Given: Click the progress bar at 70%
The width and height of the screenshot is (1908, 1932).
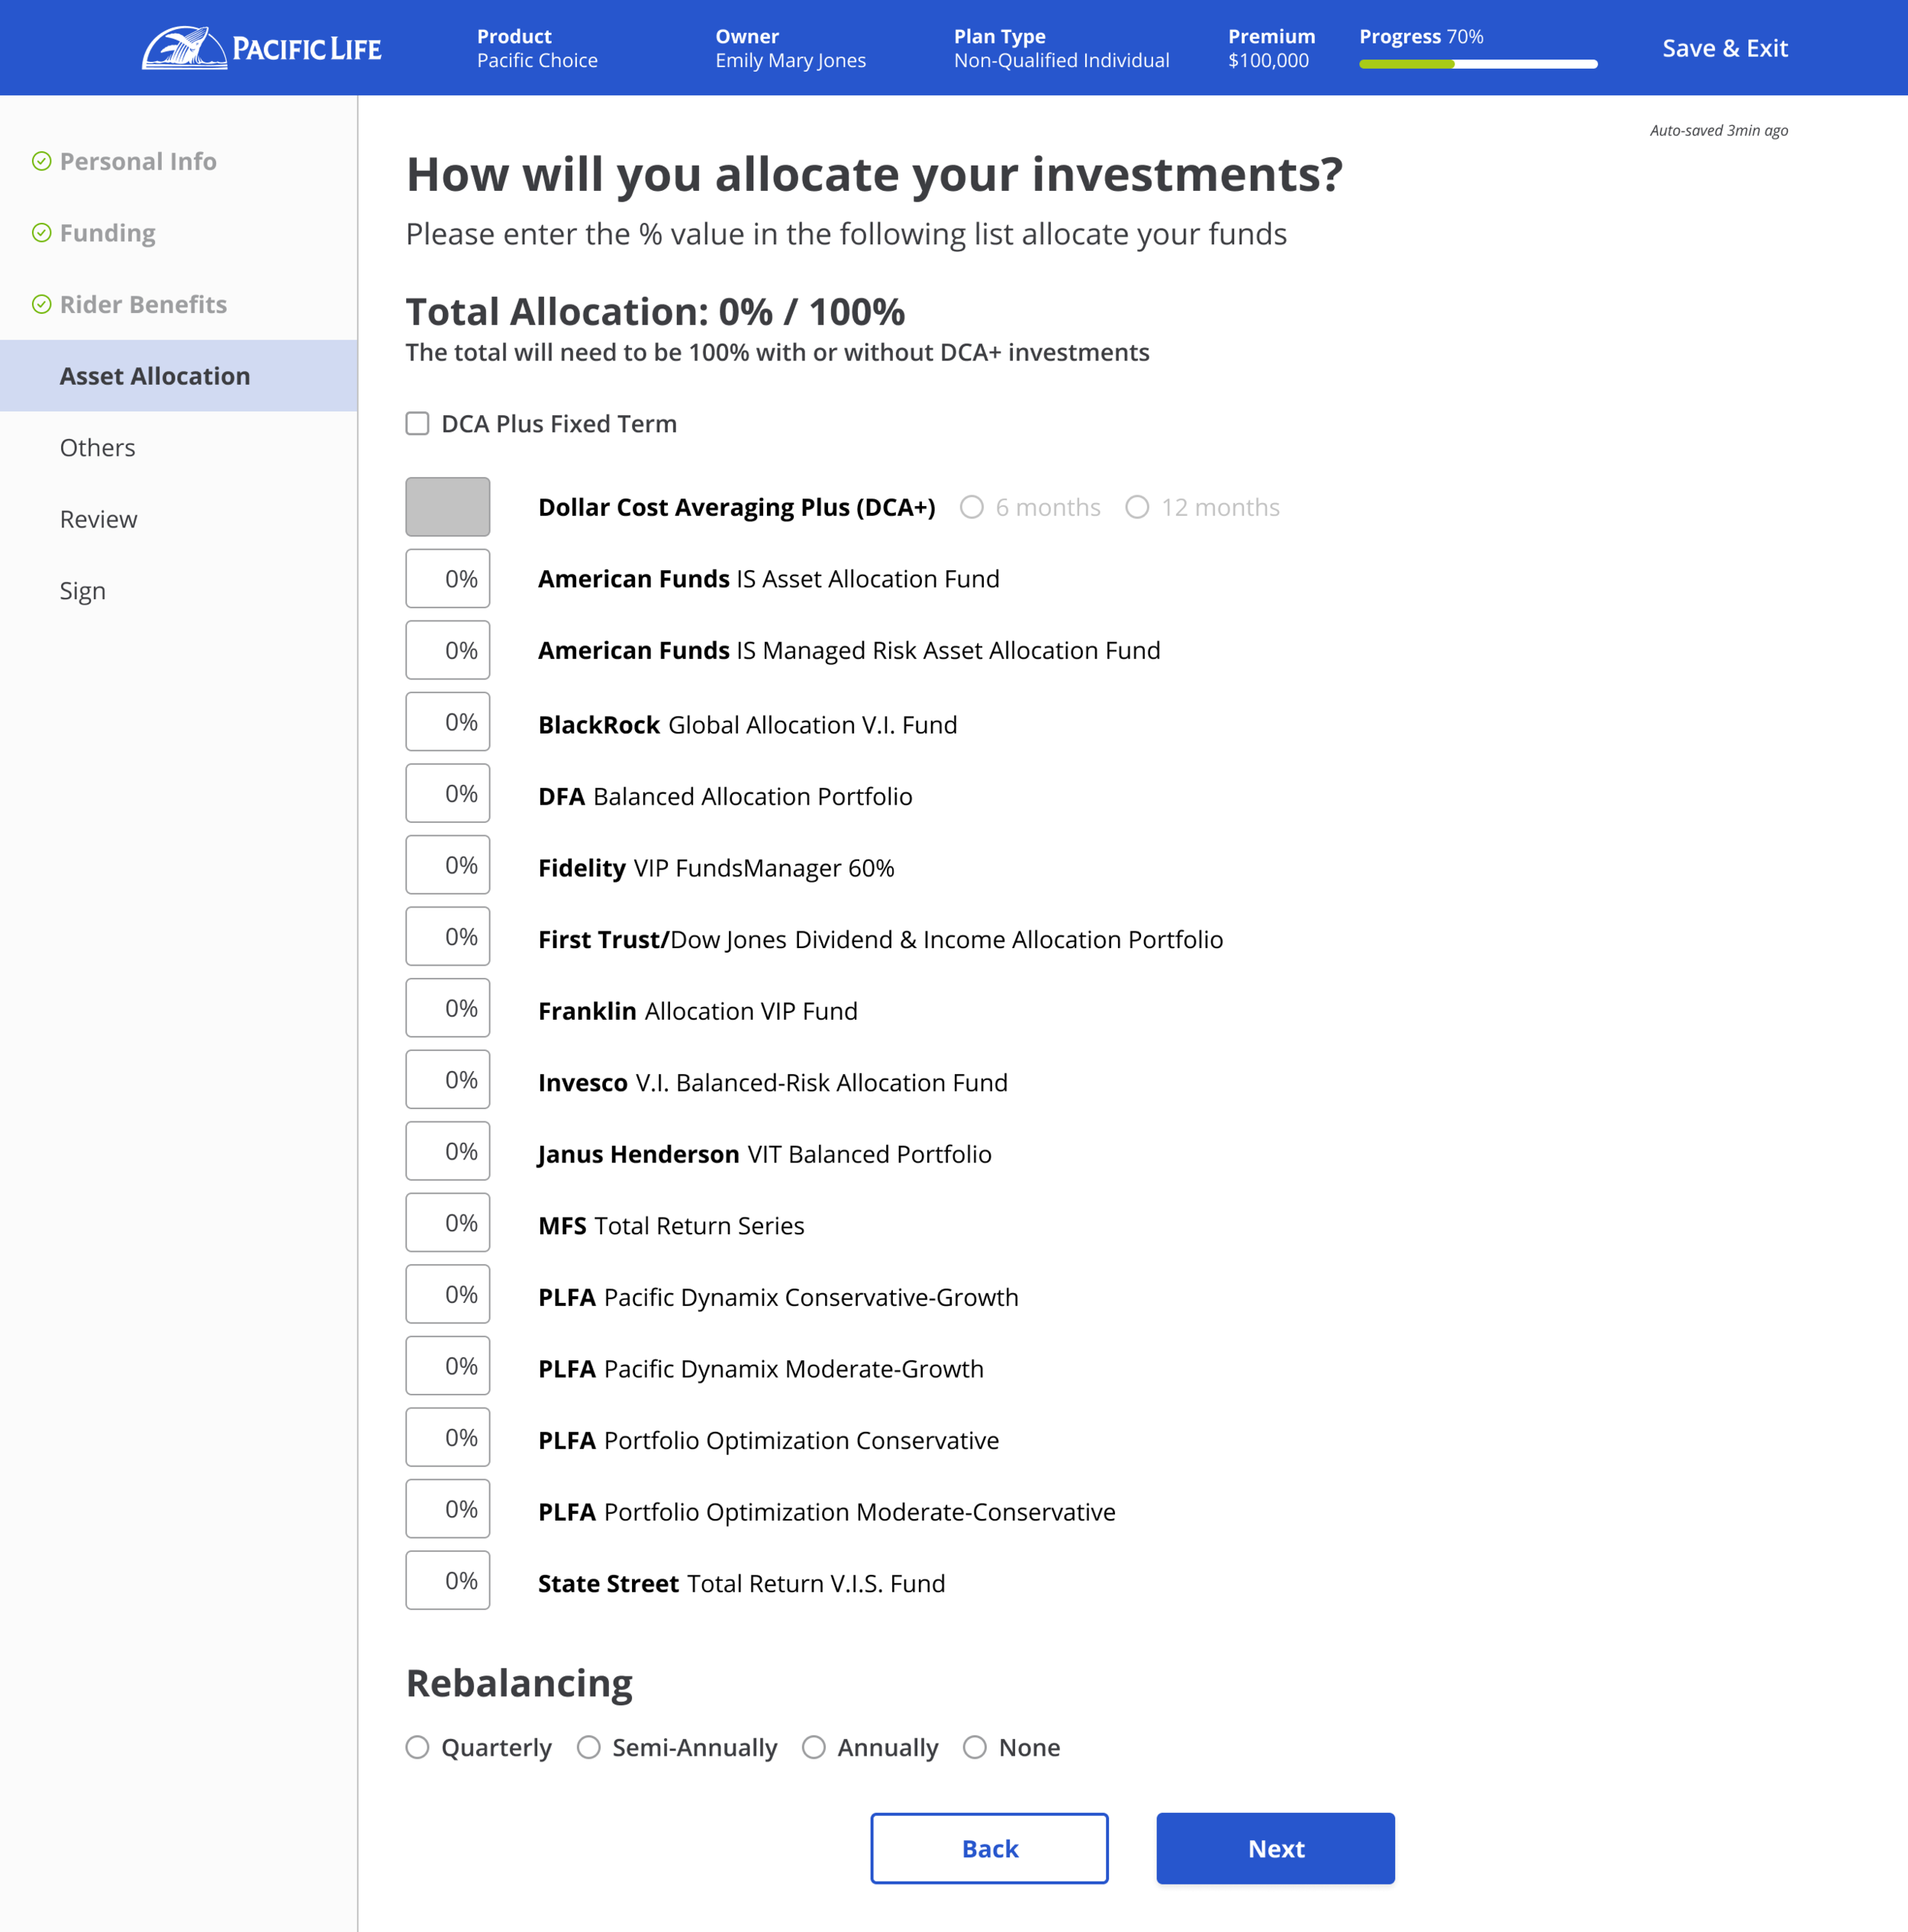Looking at the screenshot, I should click(1477, 64).
